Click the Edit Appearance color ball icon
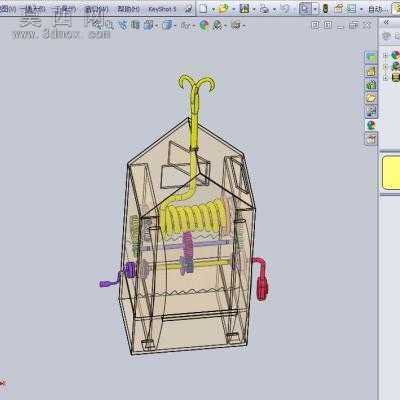Viewport: 400px width, 400px height. (204, 25)
